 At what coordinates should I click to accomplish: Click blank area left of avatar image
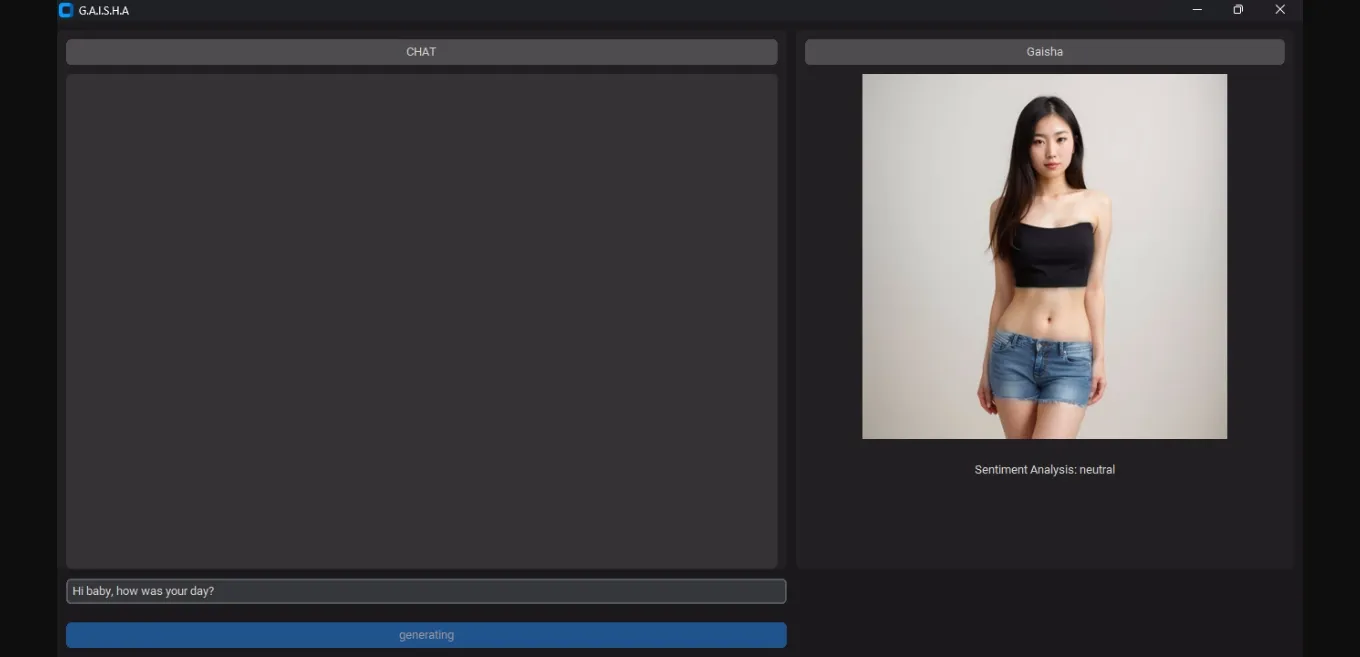832,256
